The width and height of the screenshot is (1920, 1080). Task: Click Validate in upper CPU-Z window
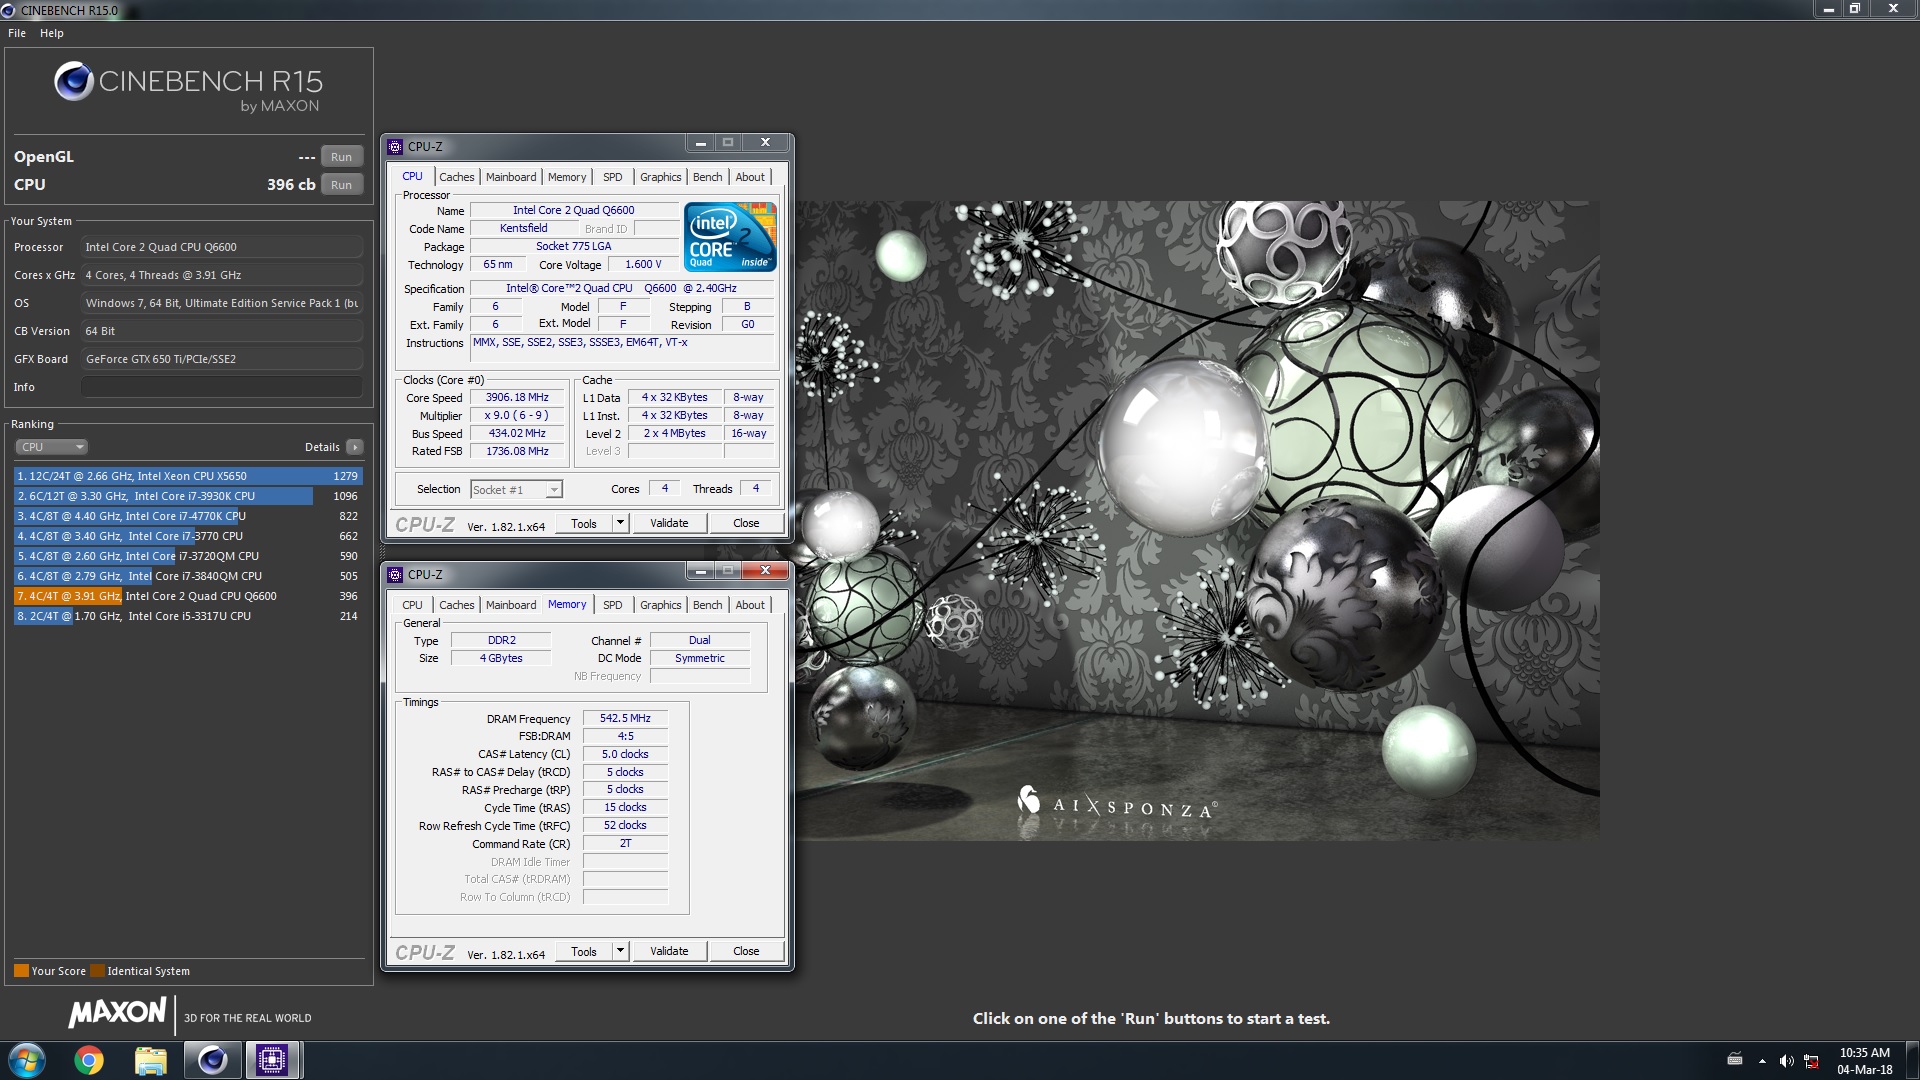pos(669,523)
